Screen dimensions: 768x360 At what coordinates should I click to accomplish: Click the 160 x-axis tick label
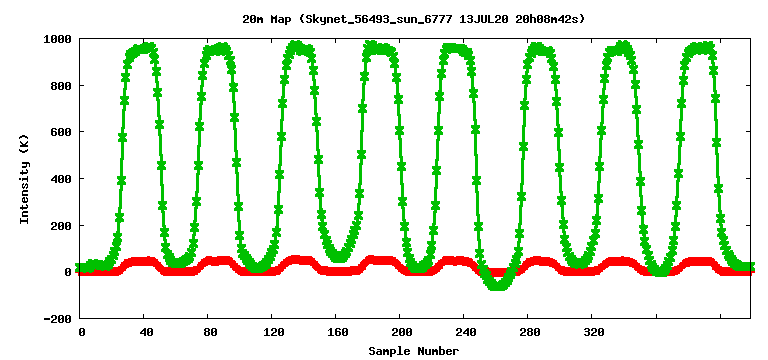pos(336,333)
